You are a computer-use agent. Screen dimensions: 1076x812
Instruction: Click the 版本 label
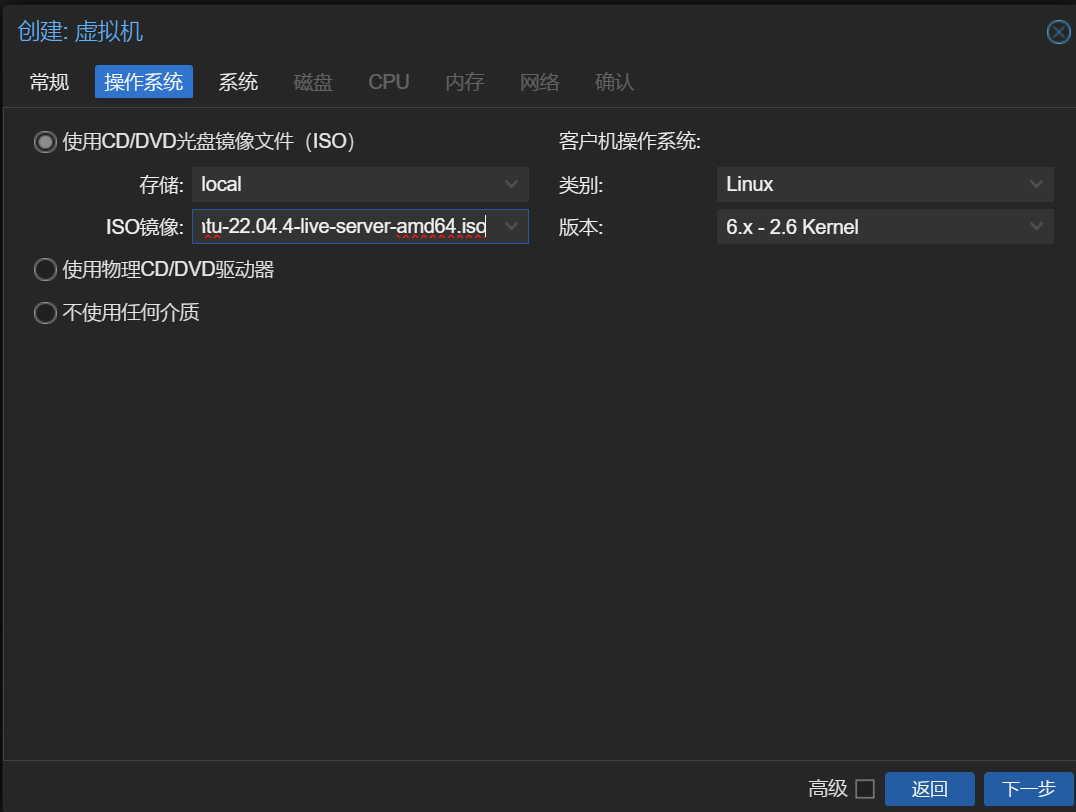[581, 227]
